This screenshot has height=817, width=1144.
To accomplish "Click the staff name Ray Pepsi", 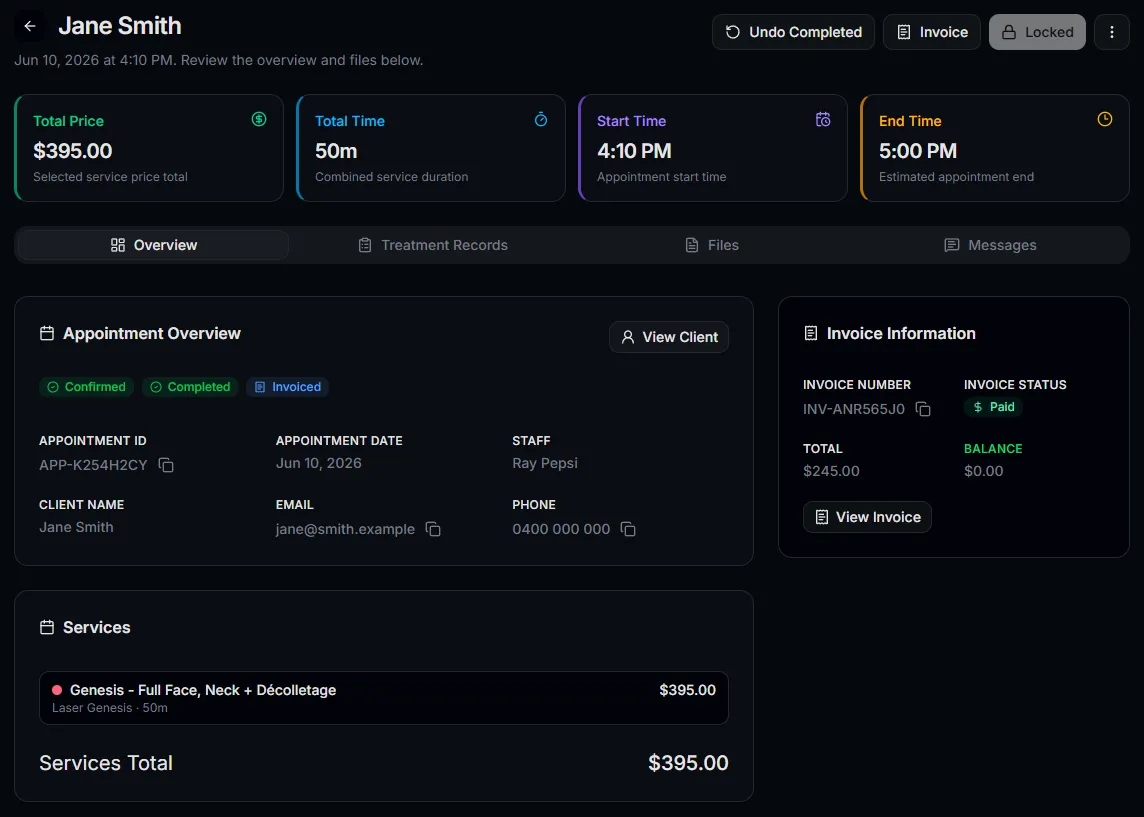I will (544, 463).
